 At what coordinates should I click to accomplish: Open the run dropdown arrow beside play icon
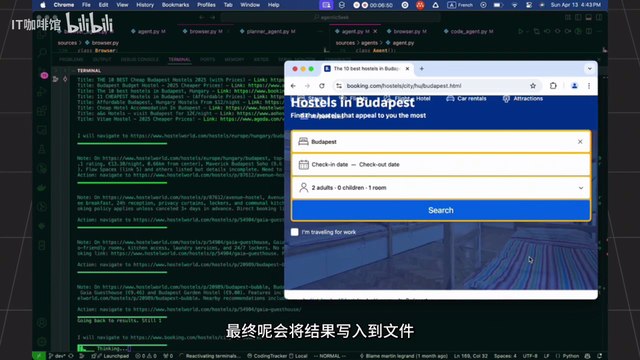tap(527, 31)
